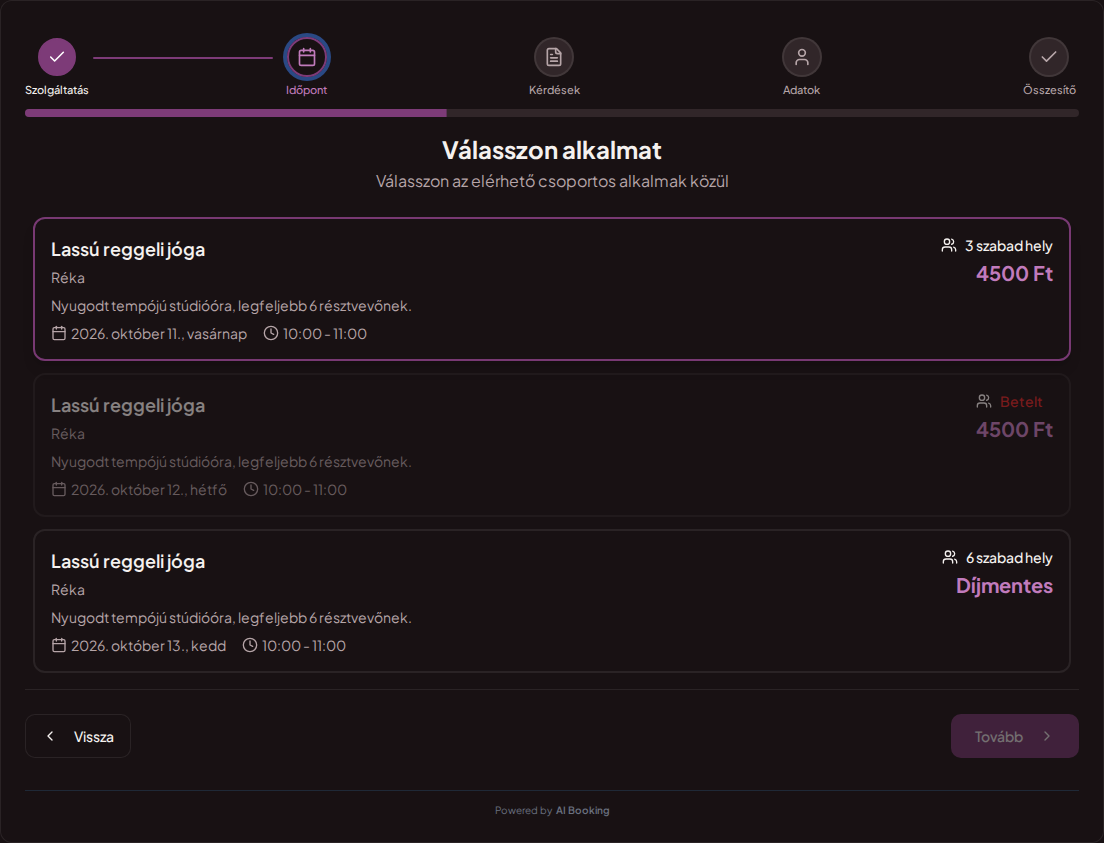This screenshot has height=843, width=1104.
Task: Click the completed Szolgáltatás step checkmark icon
Action: click(57, 57)
